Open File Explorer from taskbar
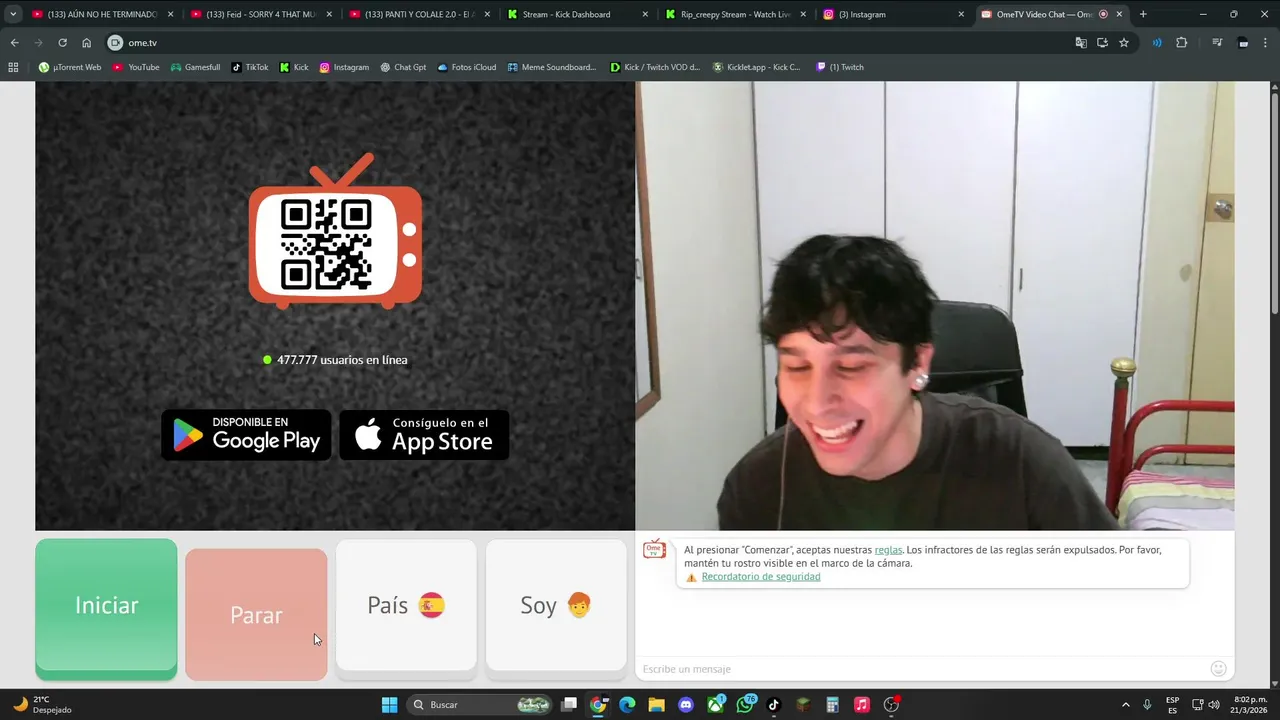The width and height of the screenshot is (1280, 720). (656, 705)
